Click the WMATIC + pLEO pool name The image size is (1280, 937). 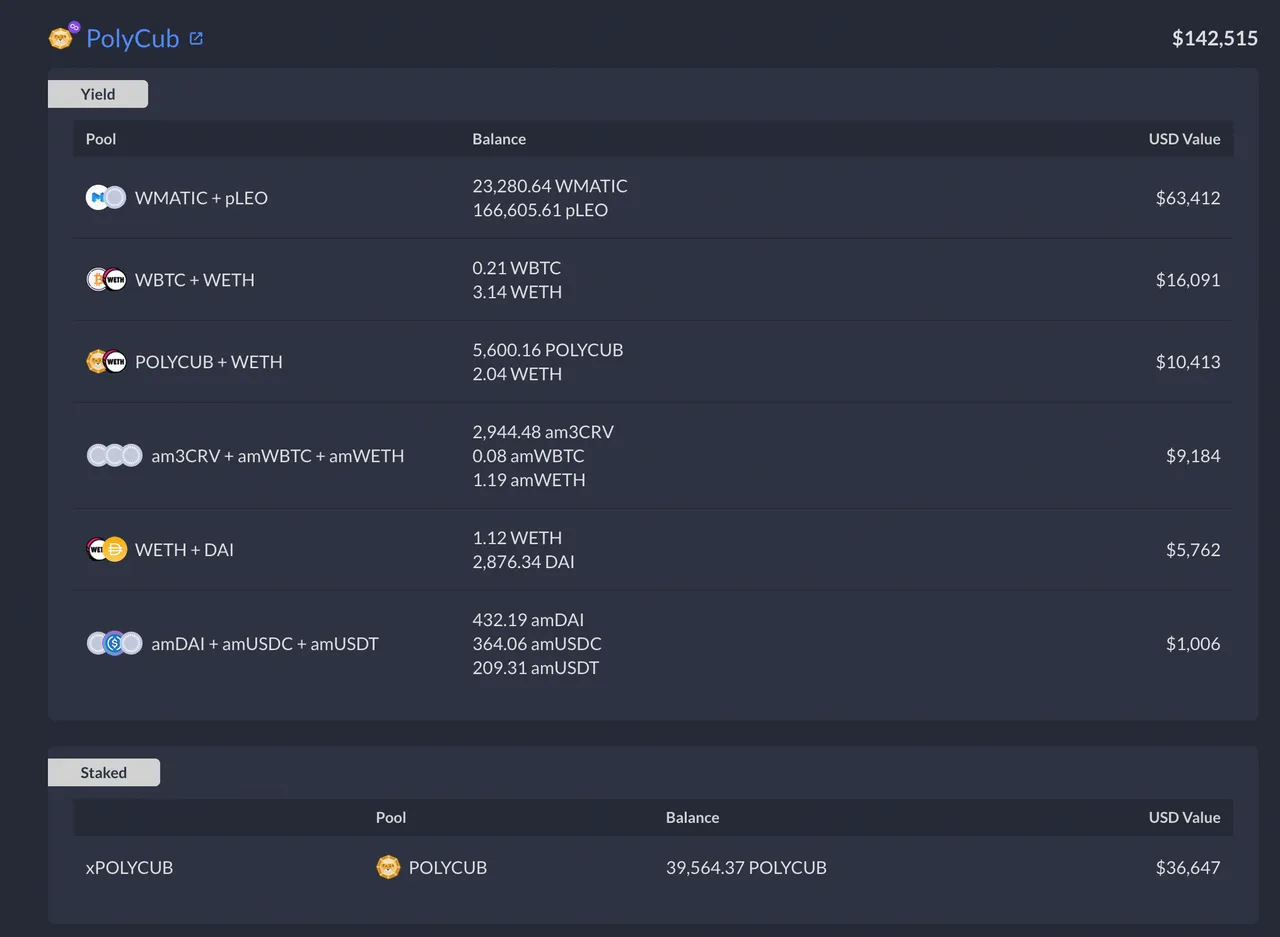click(201, 198)
